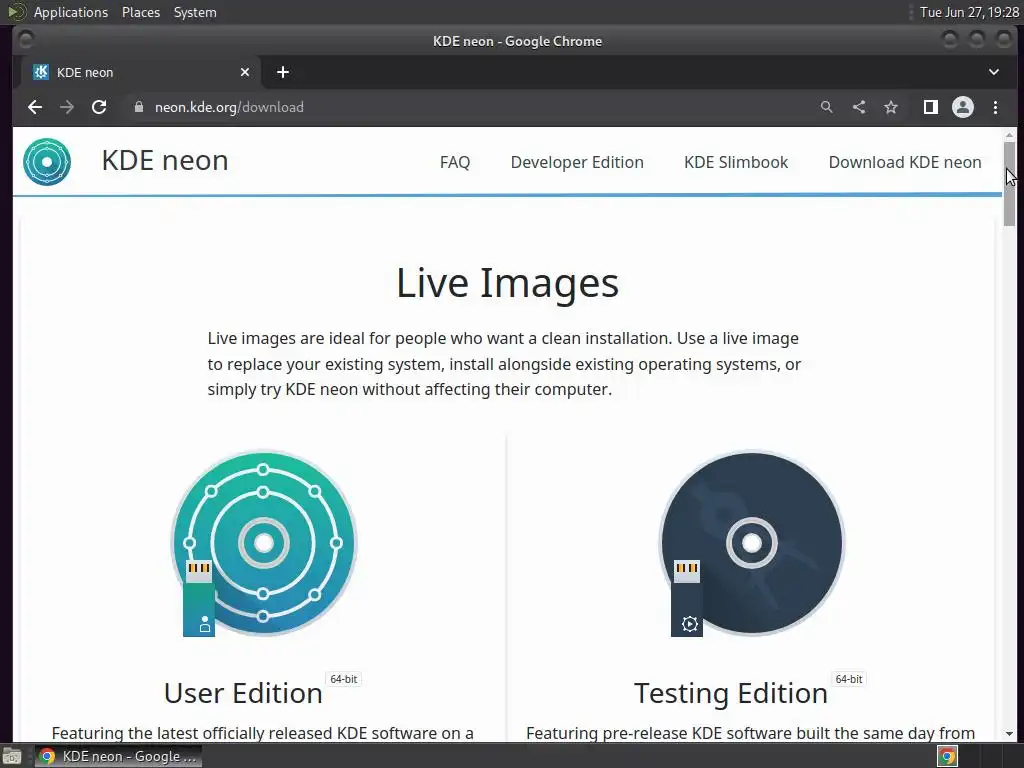The image size is (1024, 768).
Task: Click the MATE logo icon in top panel
Action: (16, 12)
